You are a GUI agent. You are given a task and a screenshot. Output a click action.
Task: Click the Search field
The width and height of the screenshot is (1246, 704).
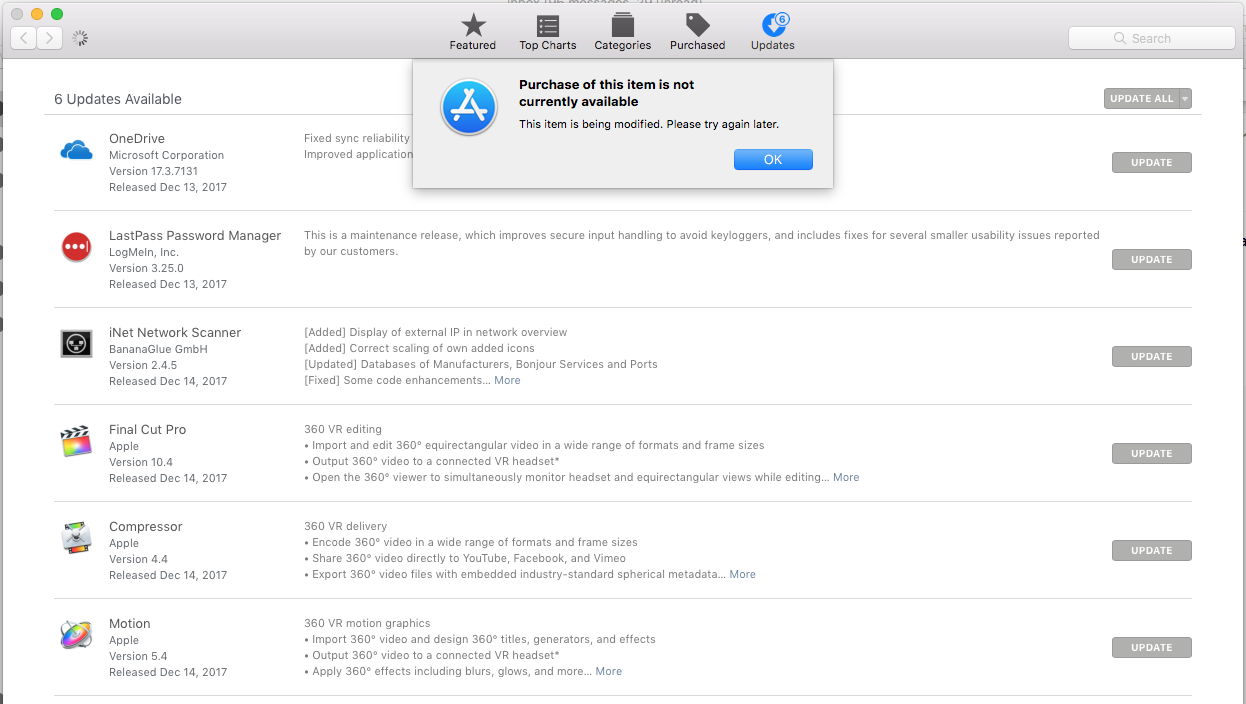[1151, 38]
